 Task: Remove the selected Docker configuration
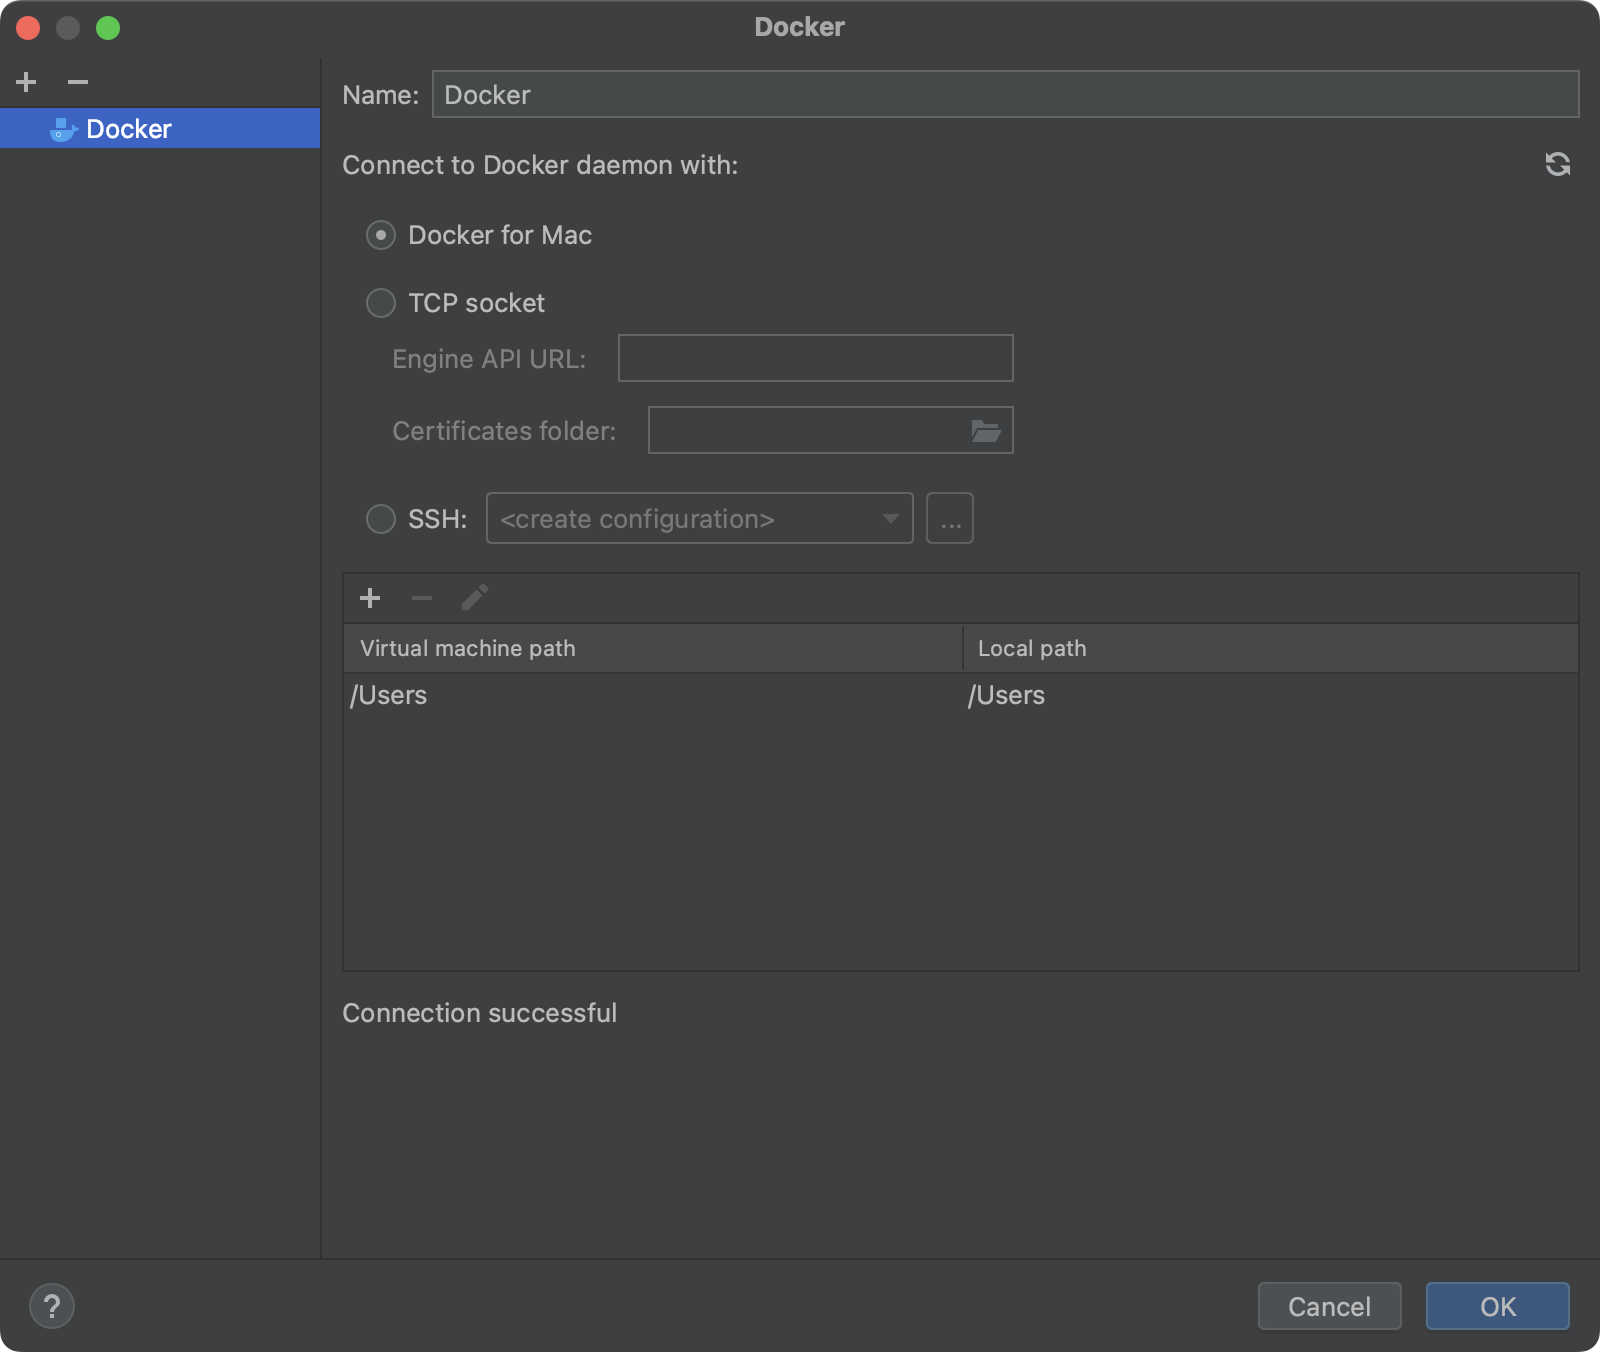tap(78, 82)
